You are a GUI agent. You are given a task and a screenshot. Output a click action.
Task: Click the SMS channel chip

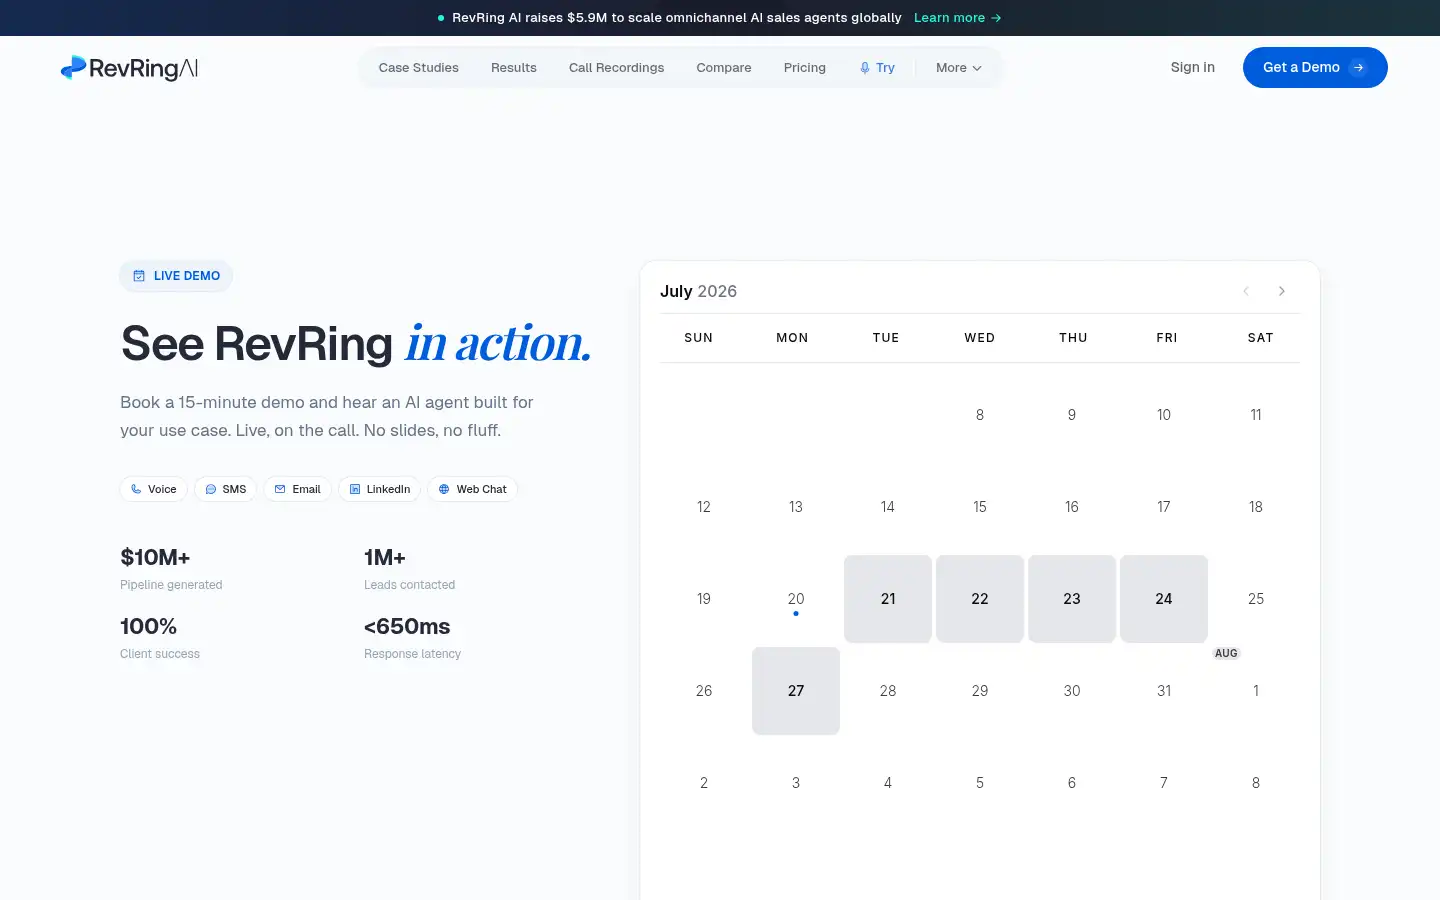coord(226,489)
